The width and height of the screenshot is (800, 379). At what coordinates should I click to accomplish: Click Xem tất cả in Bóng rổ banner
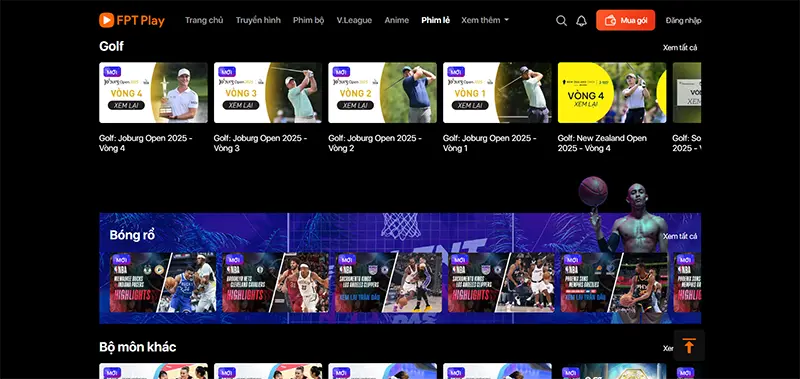(680, 236)
